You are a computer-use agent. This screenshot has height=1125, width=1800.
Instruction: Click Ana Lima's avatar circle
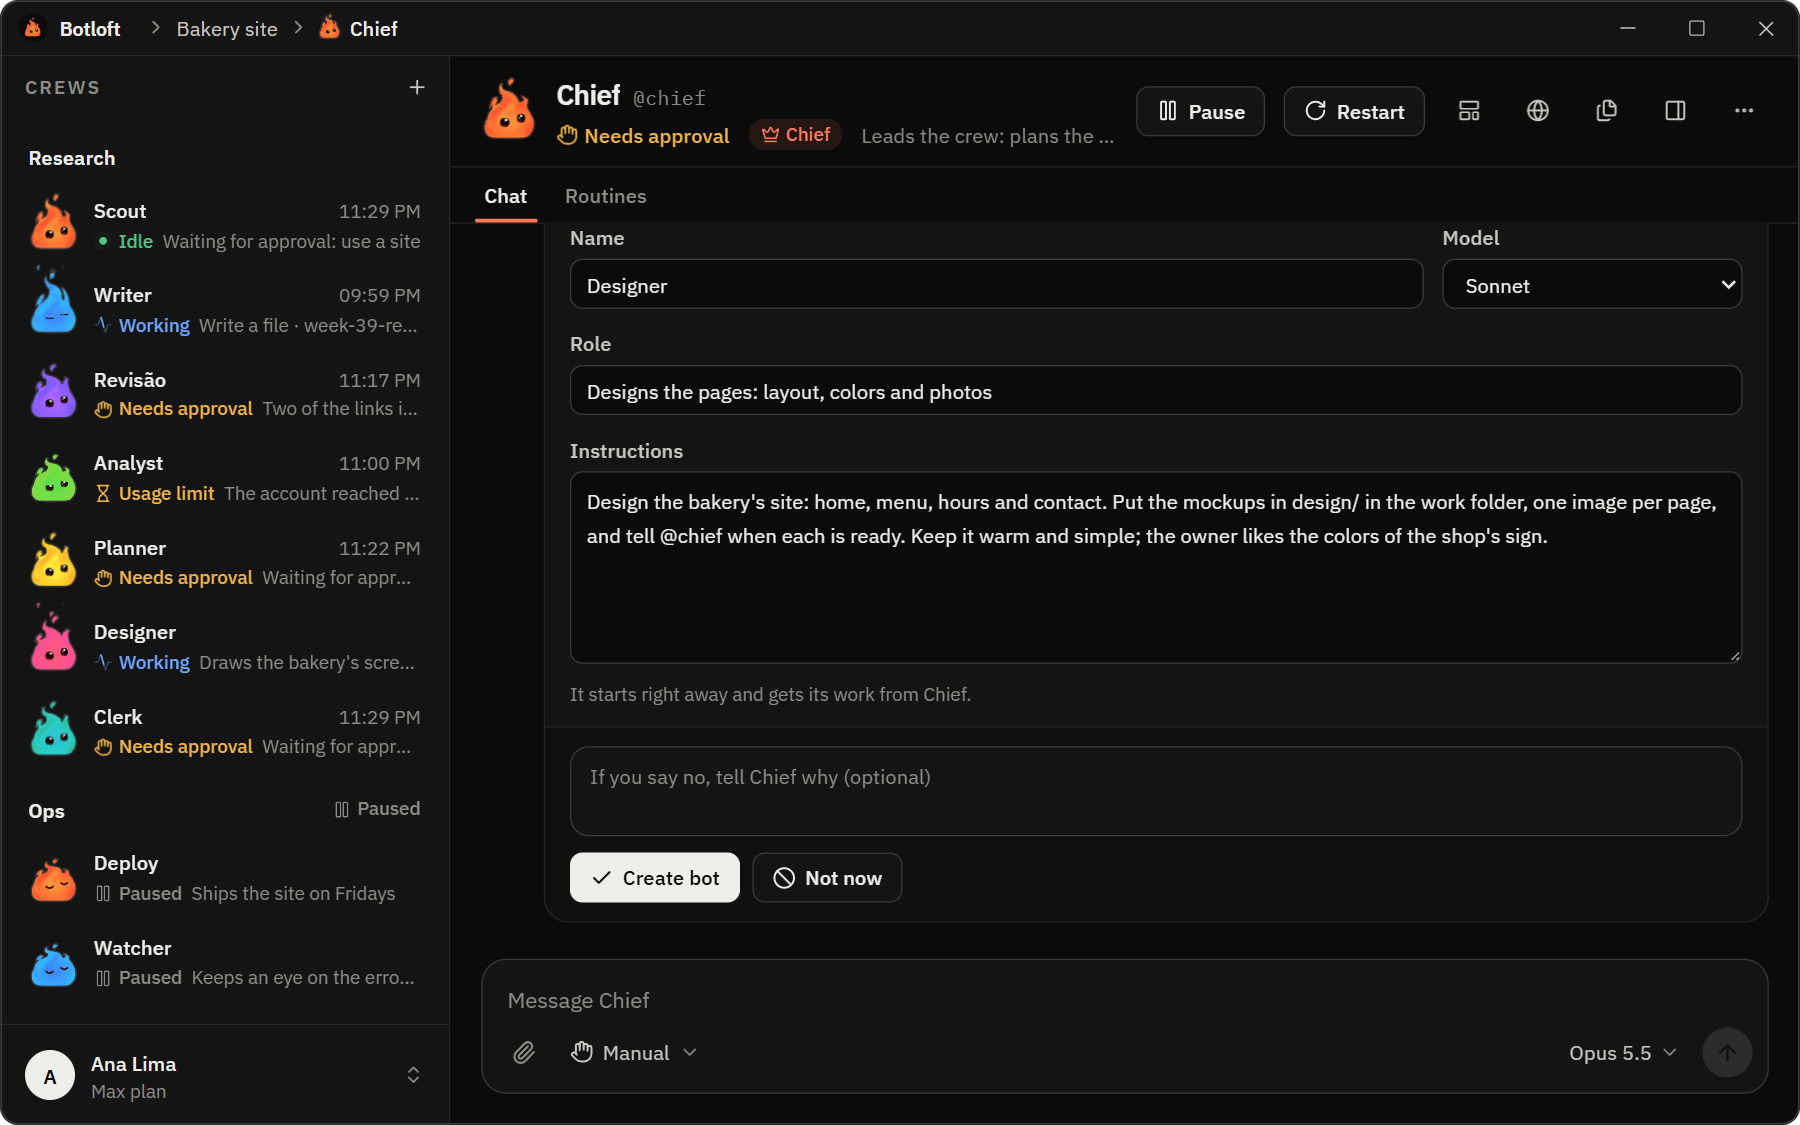coord(50,1076)
